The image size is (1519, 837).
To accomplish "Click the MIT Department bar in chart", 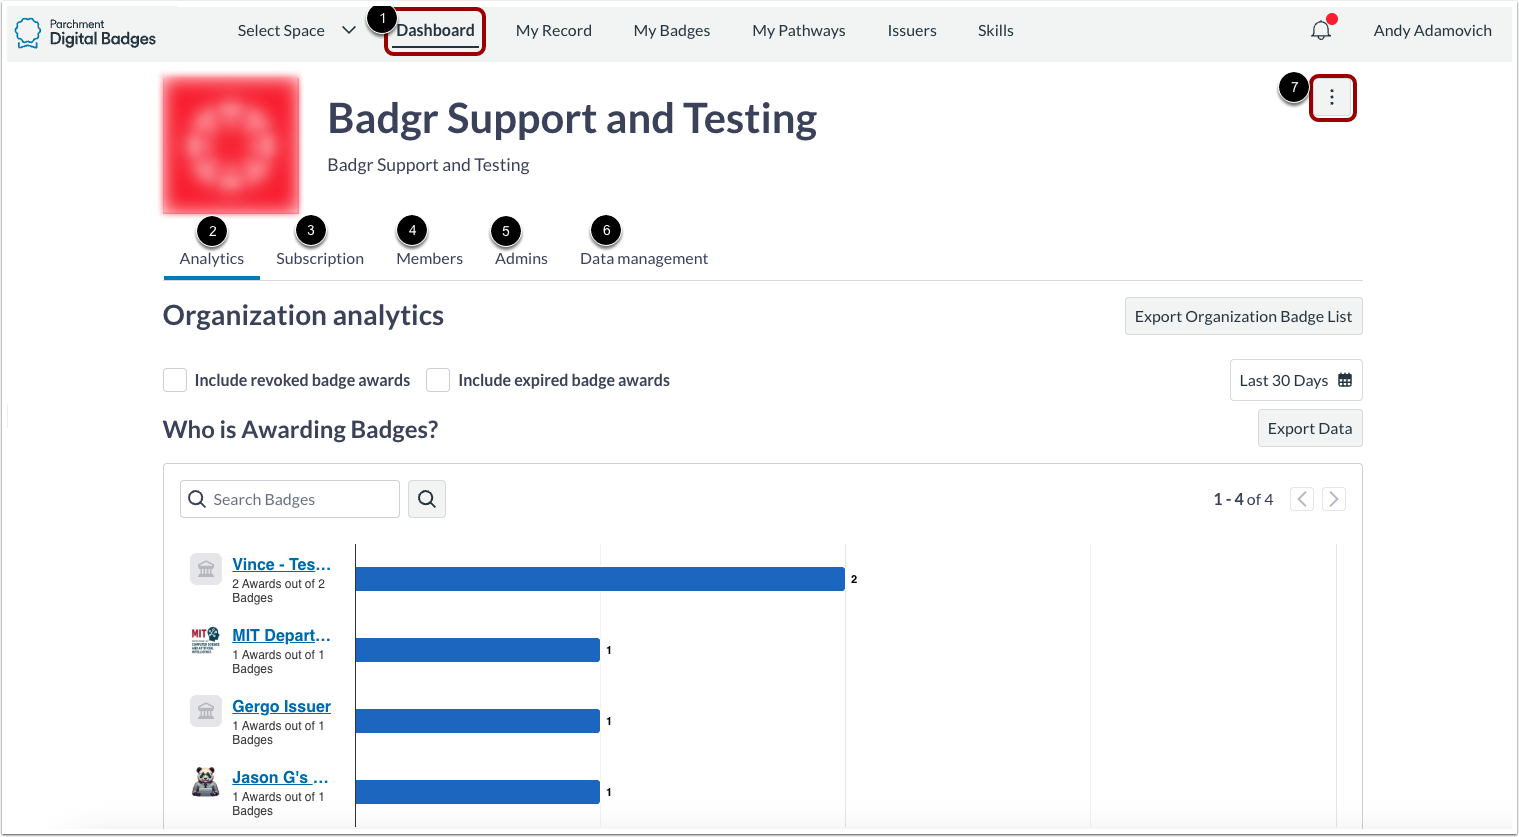I will pyautogui.click(x=478, y=650).
